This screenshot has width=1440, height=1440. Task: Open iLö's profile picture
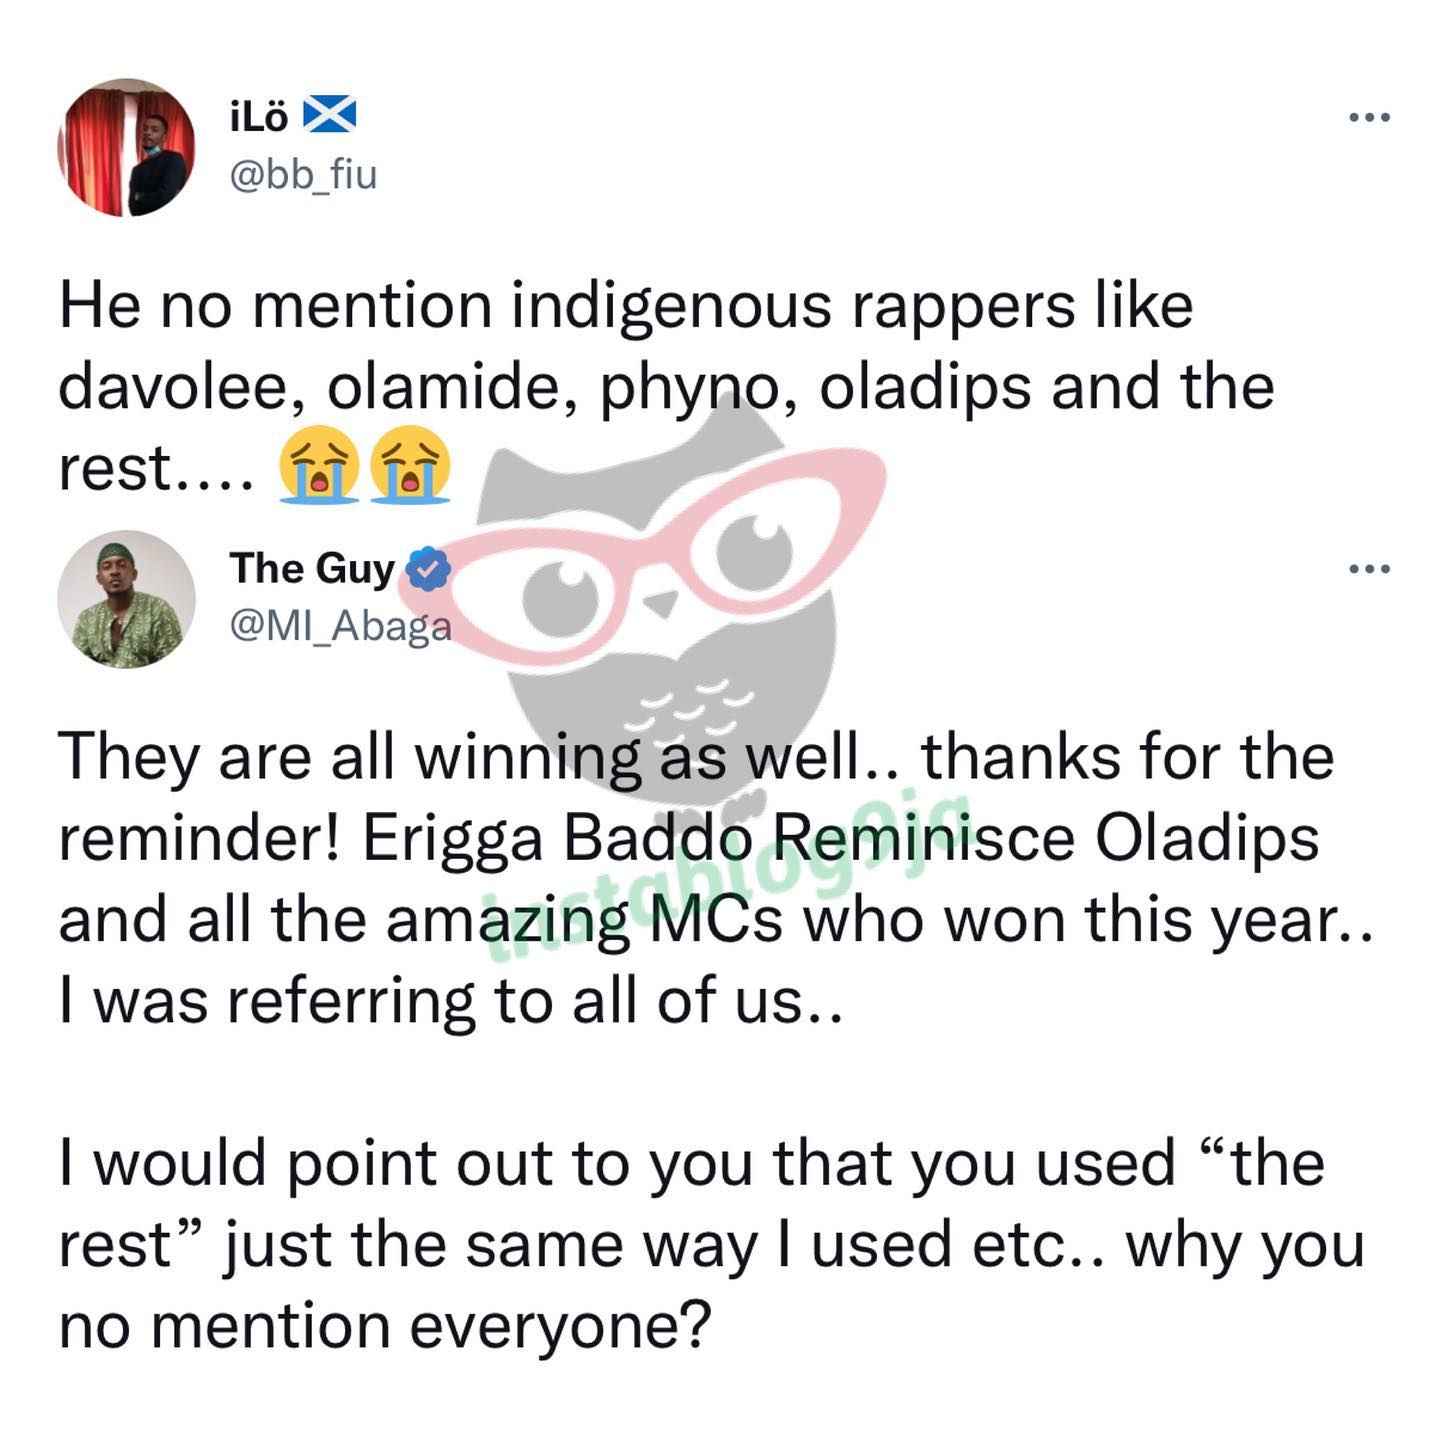point(126,146)
